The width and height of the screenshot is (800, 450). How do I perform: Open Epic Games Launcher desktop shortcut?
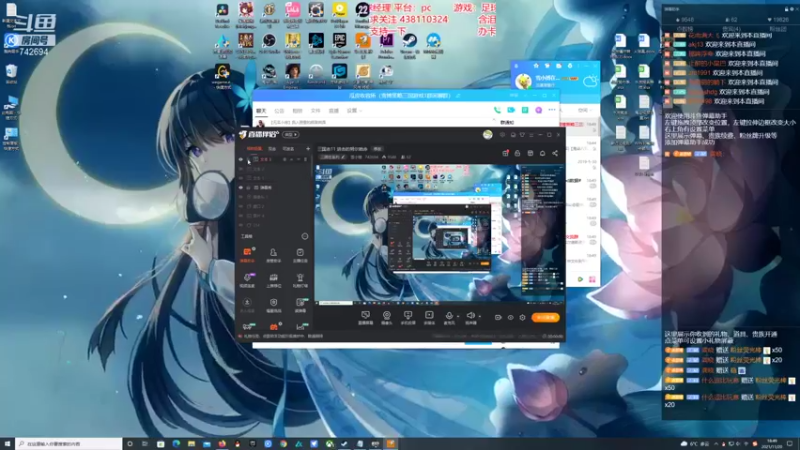coord(339,45)
